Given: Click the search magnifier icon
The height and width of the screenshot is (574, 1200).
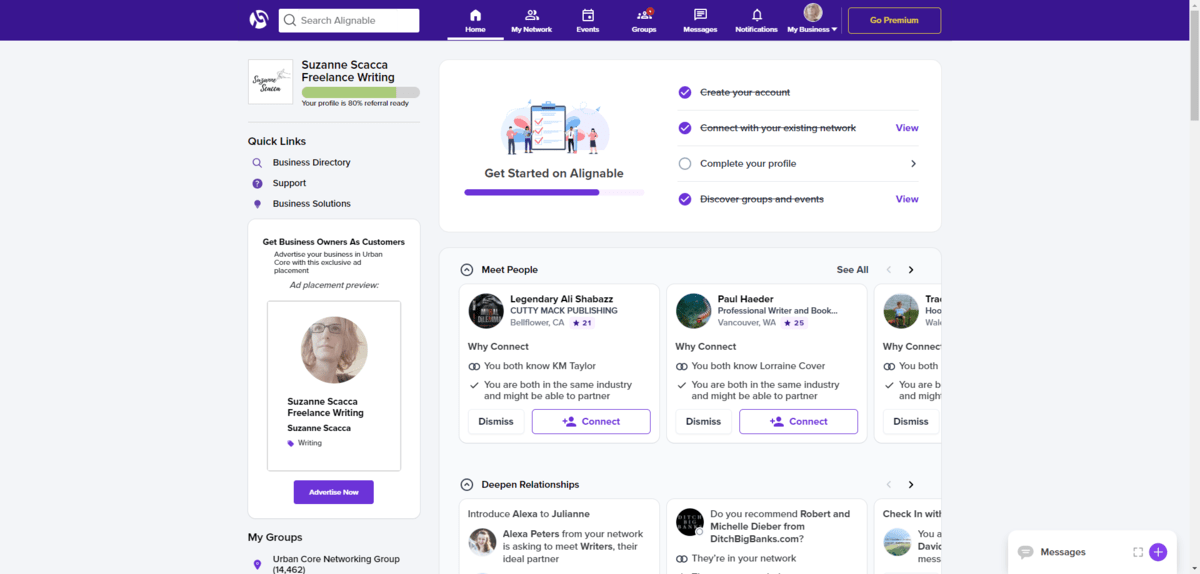Looking at the screenshot, I should 290,20.
